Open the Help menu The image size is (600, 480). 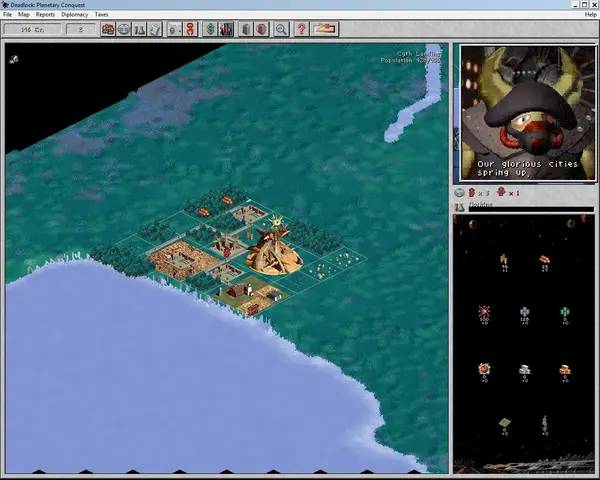point(590,15)
